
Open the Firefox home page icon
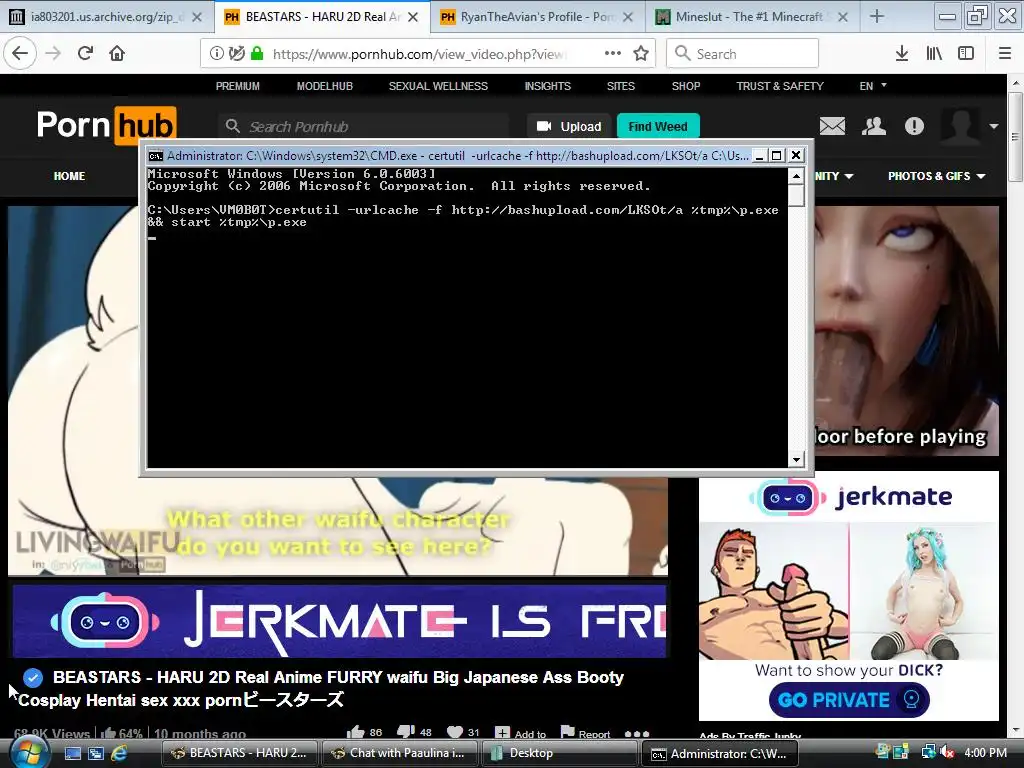click(117, 54)
